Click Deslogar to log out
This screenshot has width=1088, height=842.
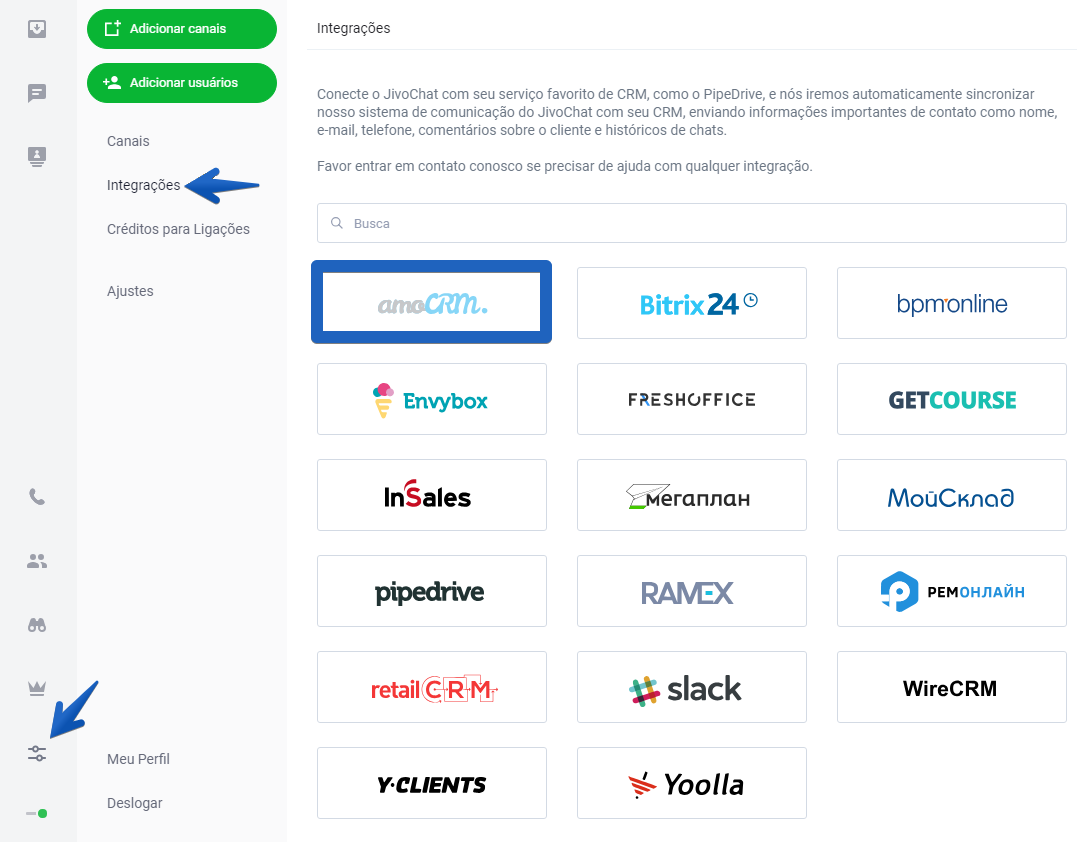(135, 803)
